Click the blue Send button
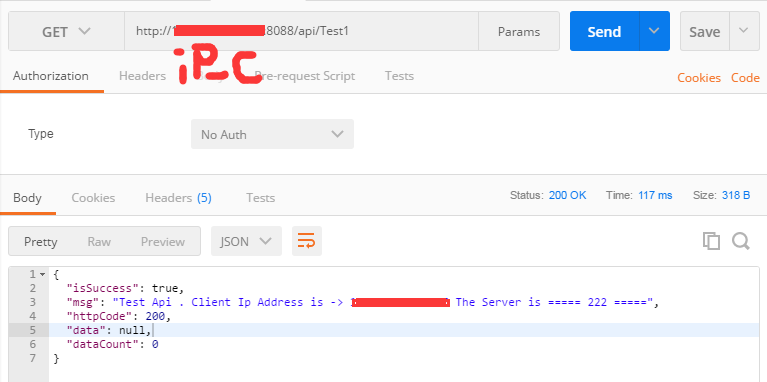Image resolution: width=767 pixels, height=382 pixels. (x=605, y=31)
